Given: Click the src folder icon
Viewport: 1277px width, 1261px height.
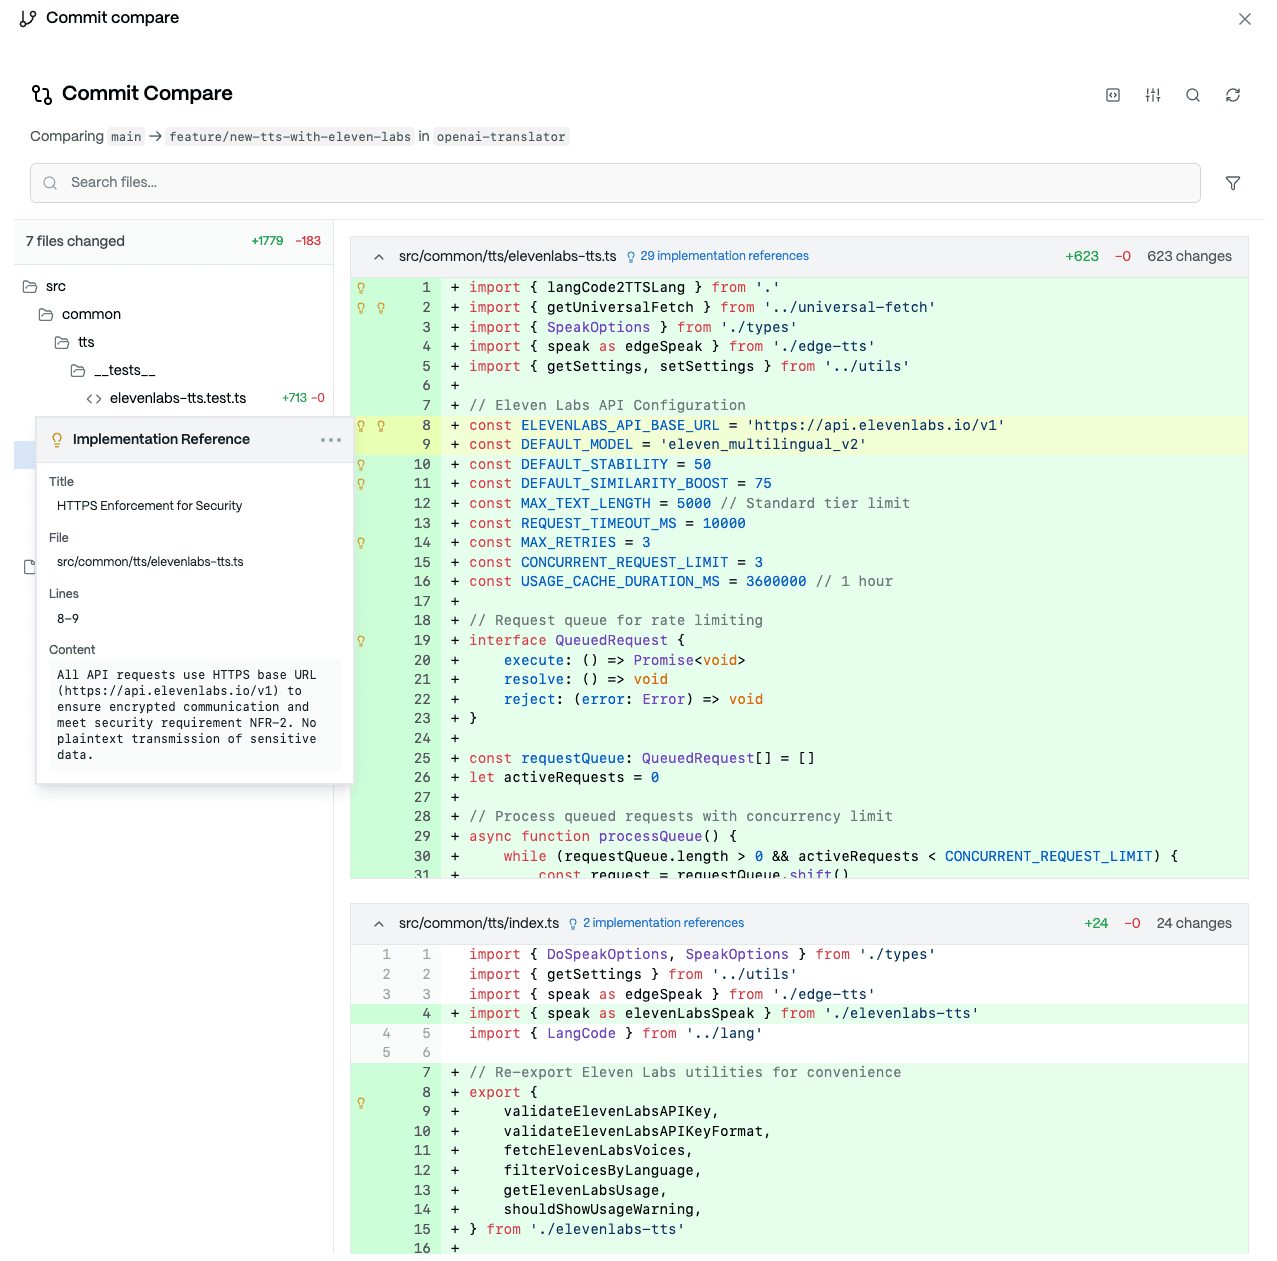Looking at the screenshot, I should pos(30,287).
